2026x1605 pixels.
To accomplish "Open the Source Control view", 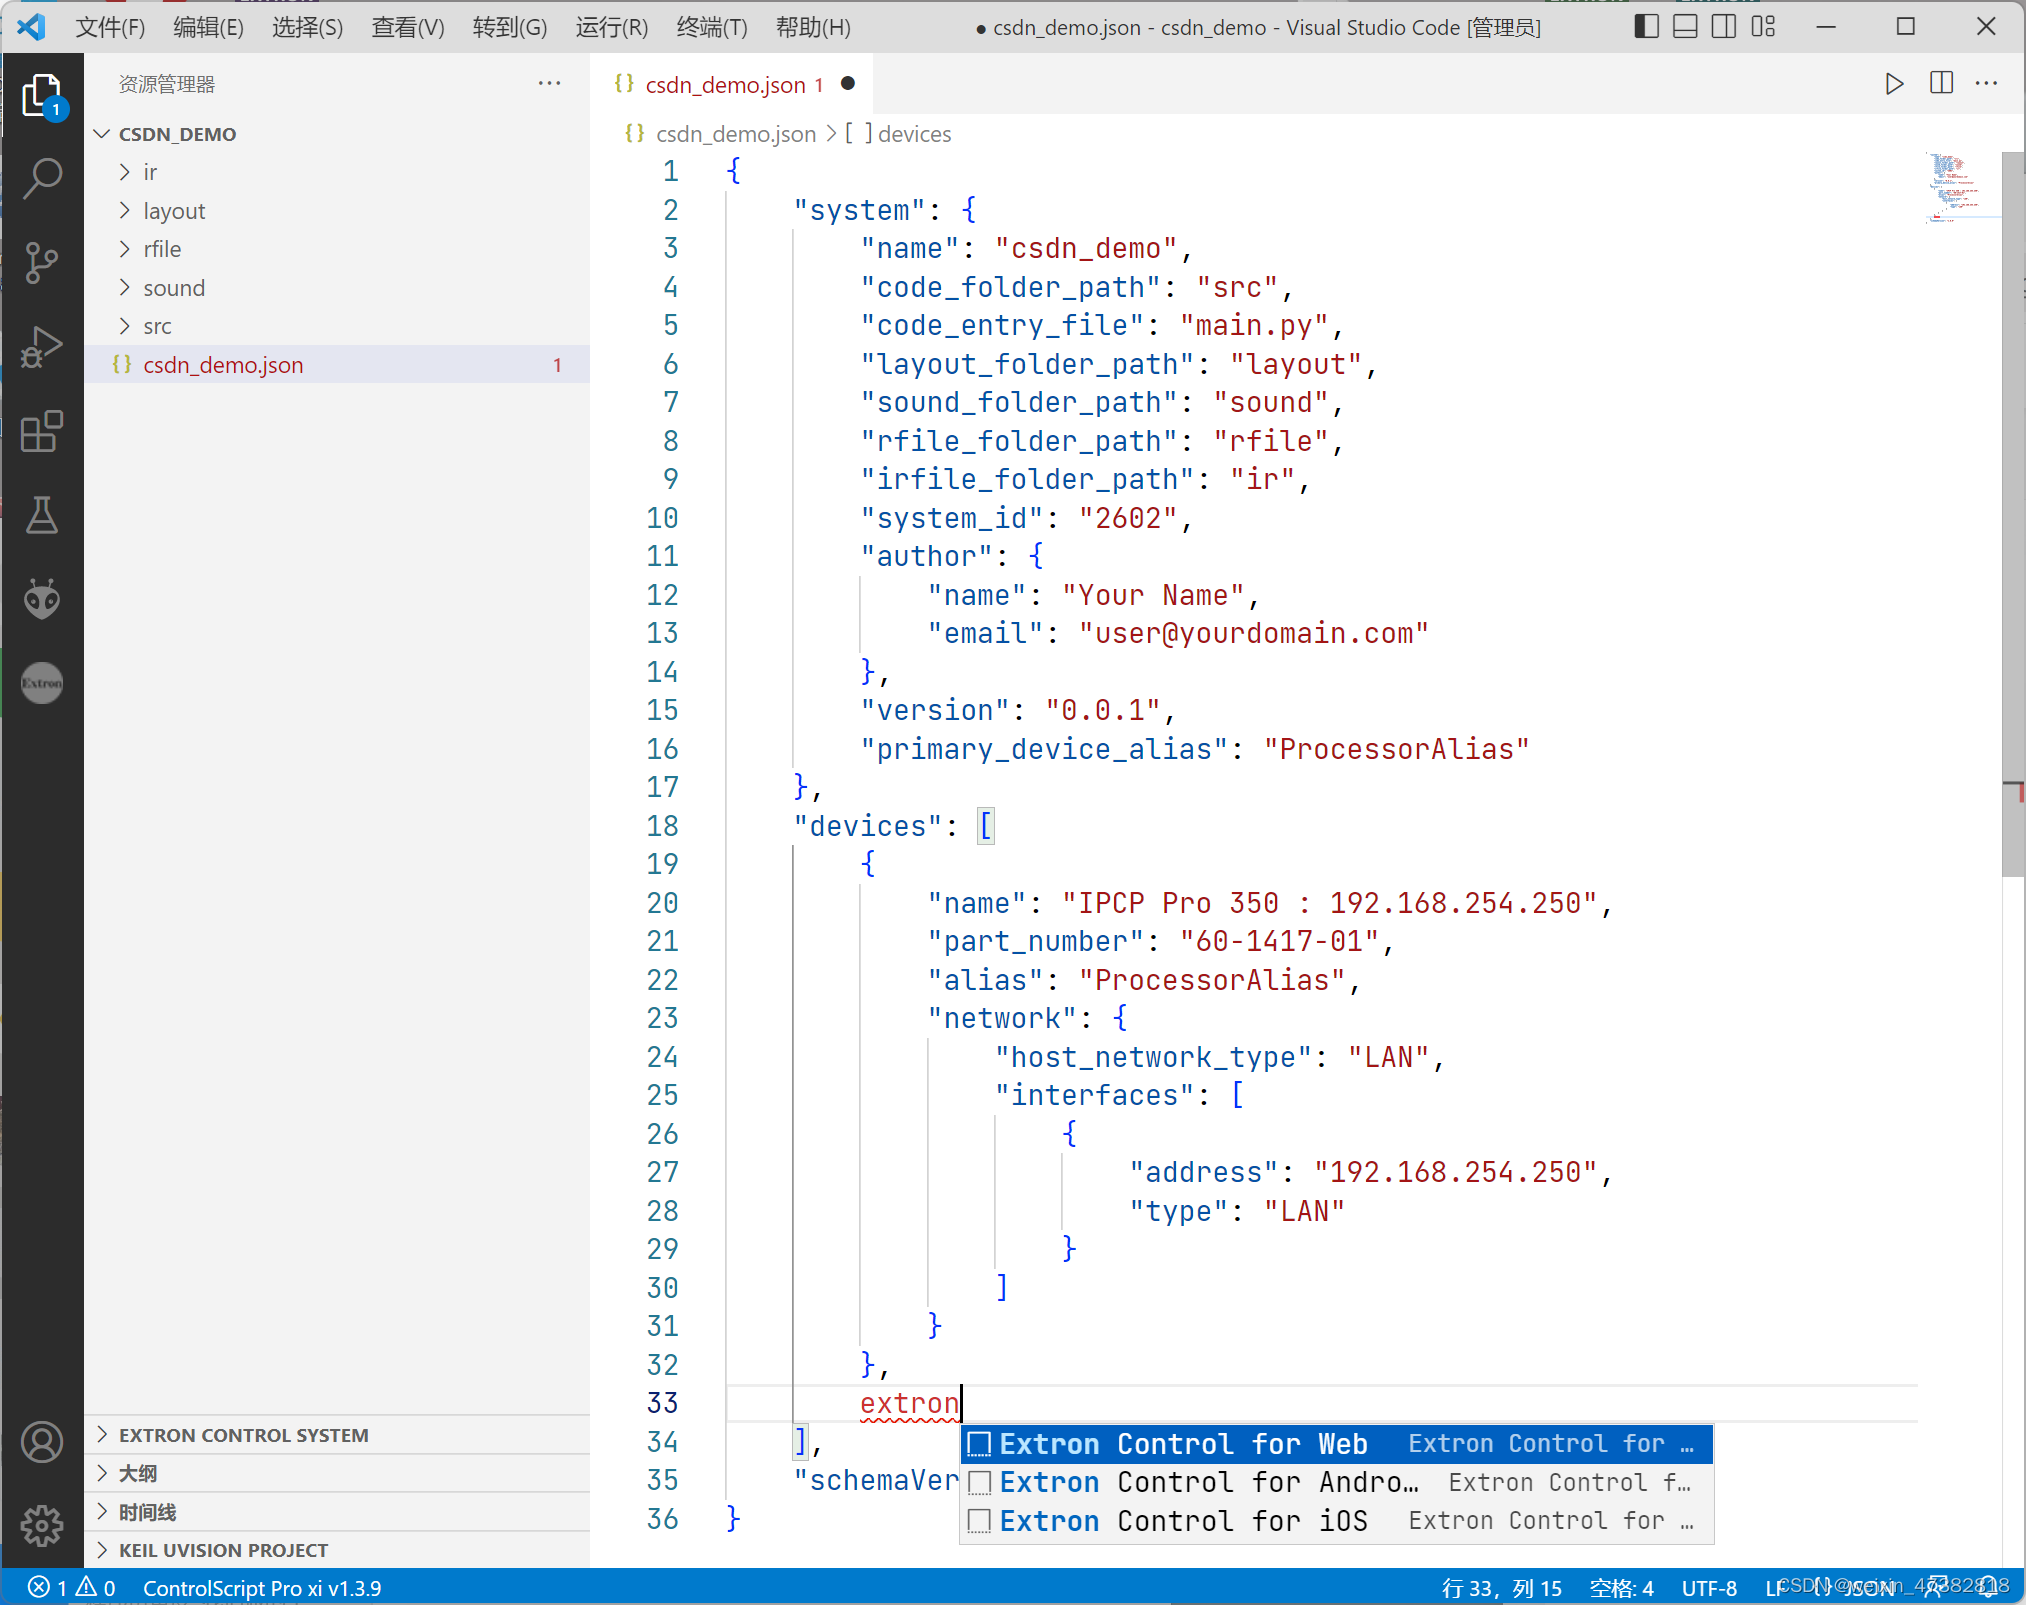I will pyautogui.click(x=42, y=263).
